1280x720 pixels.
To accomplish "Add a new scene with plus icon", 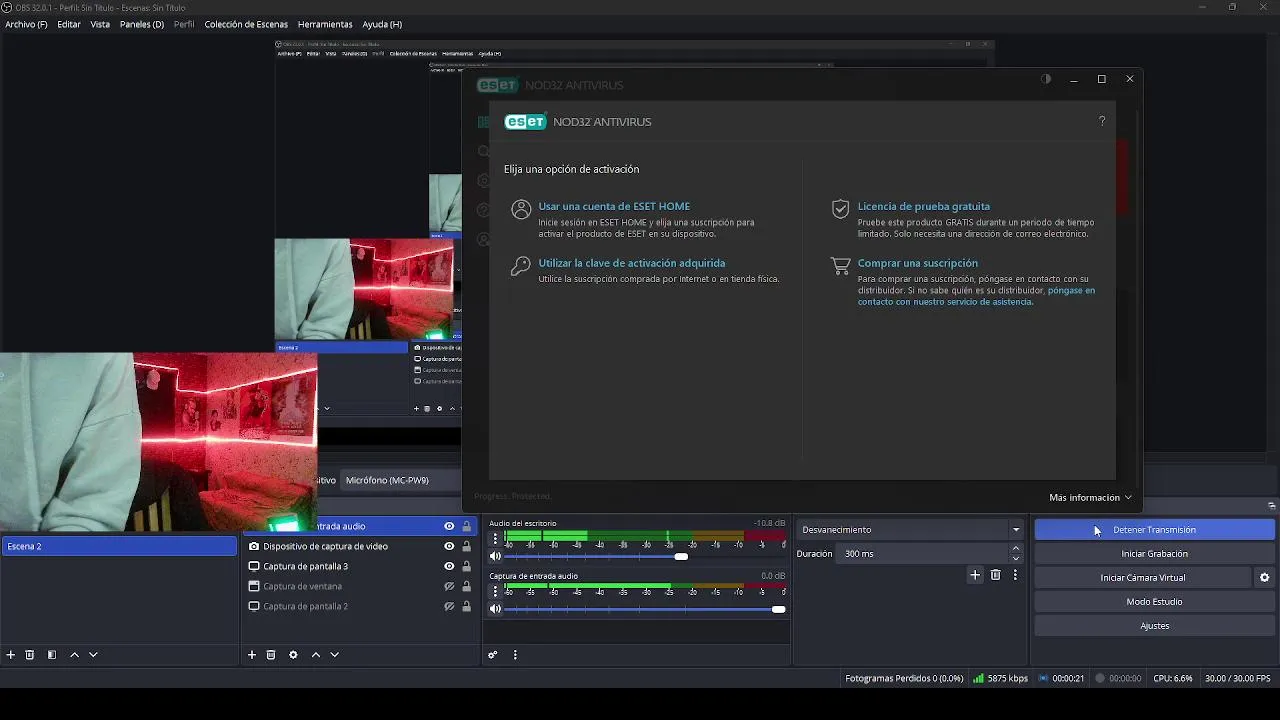I will [11, 655].
